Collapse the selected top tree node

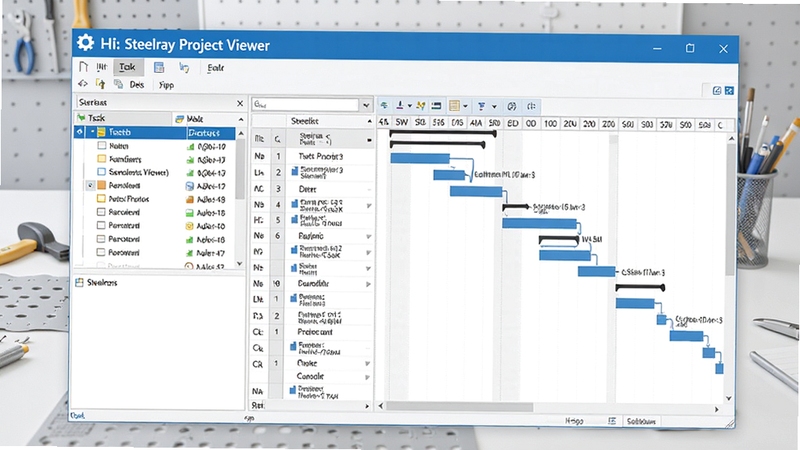click(92, 132)
